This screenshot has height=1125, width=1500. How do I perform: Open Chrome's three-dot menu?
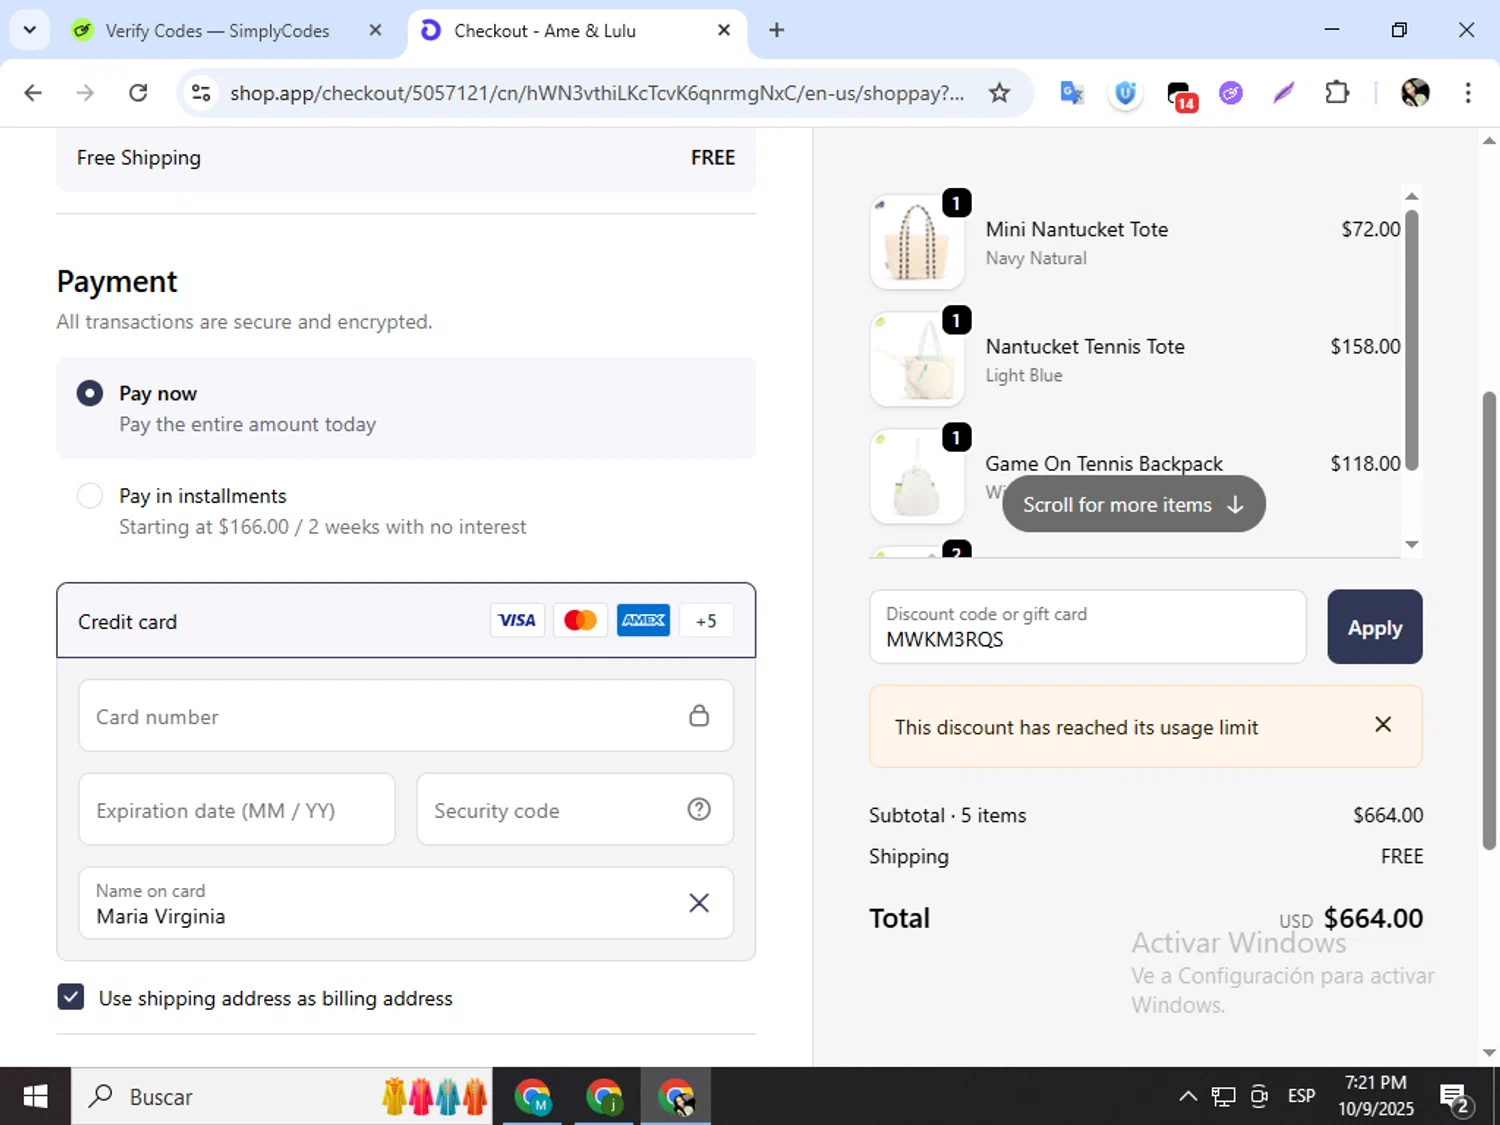click(1468, 93)
